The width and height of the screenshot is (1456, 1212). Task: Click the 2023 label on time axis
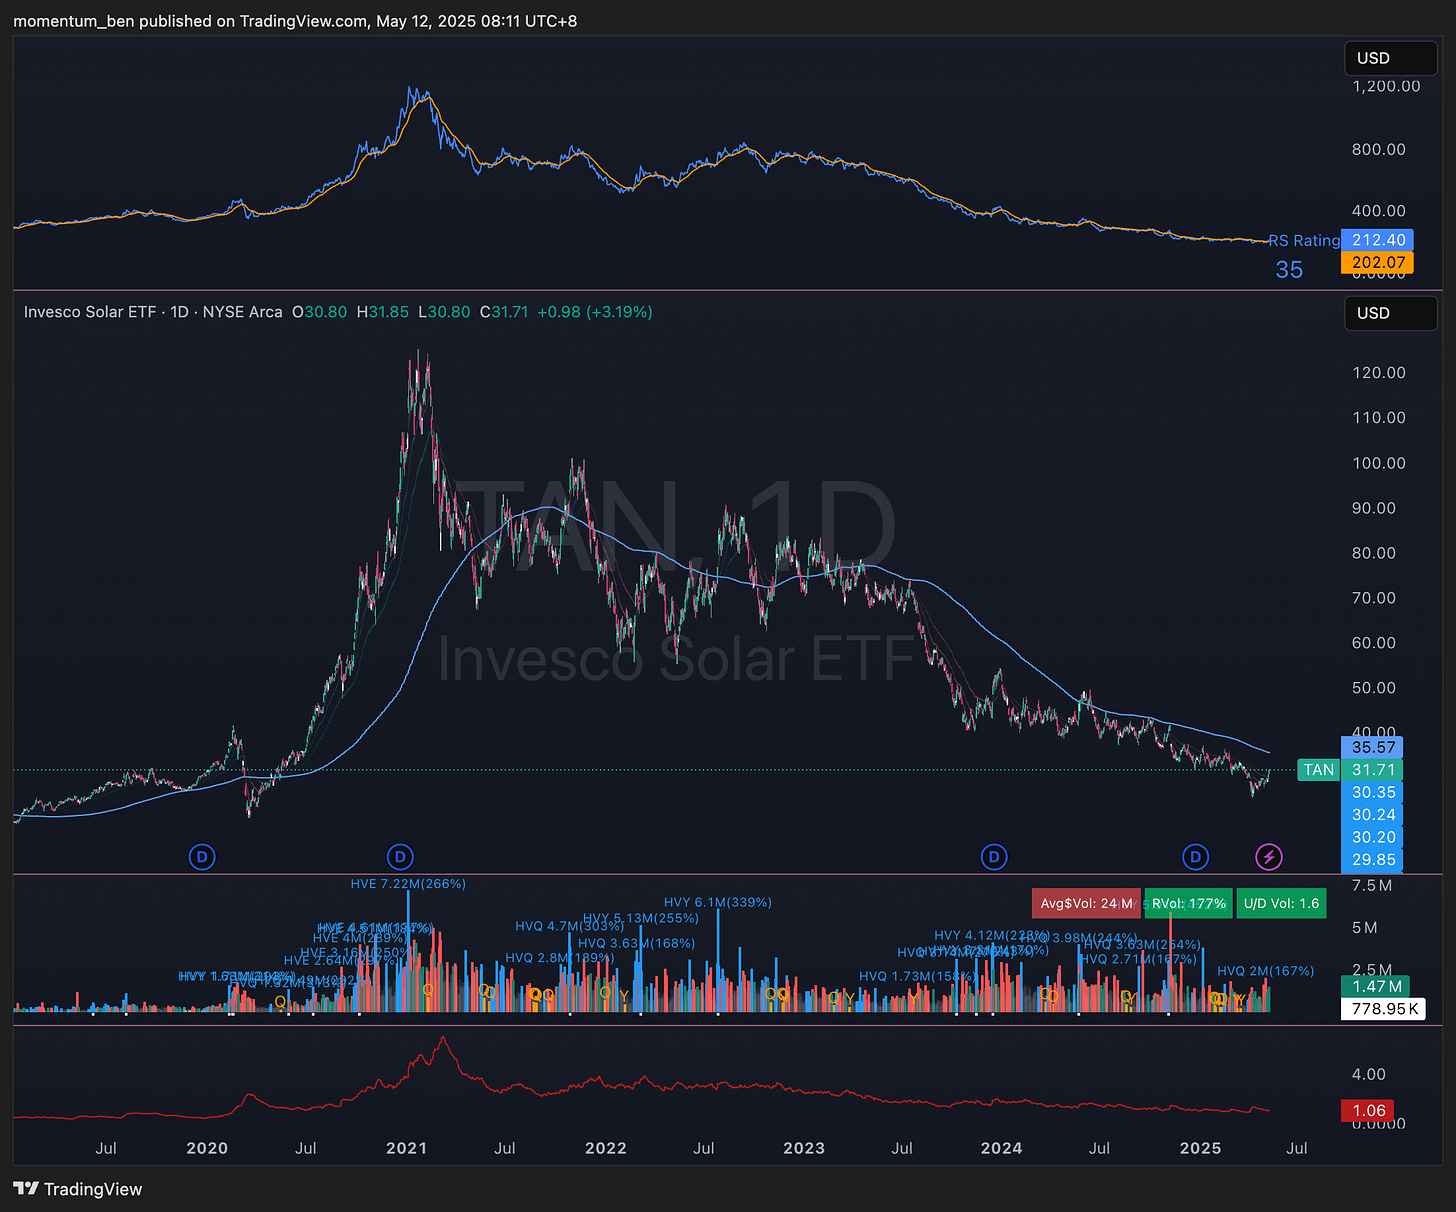tap(804, 1148)
